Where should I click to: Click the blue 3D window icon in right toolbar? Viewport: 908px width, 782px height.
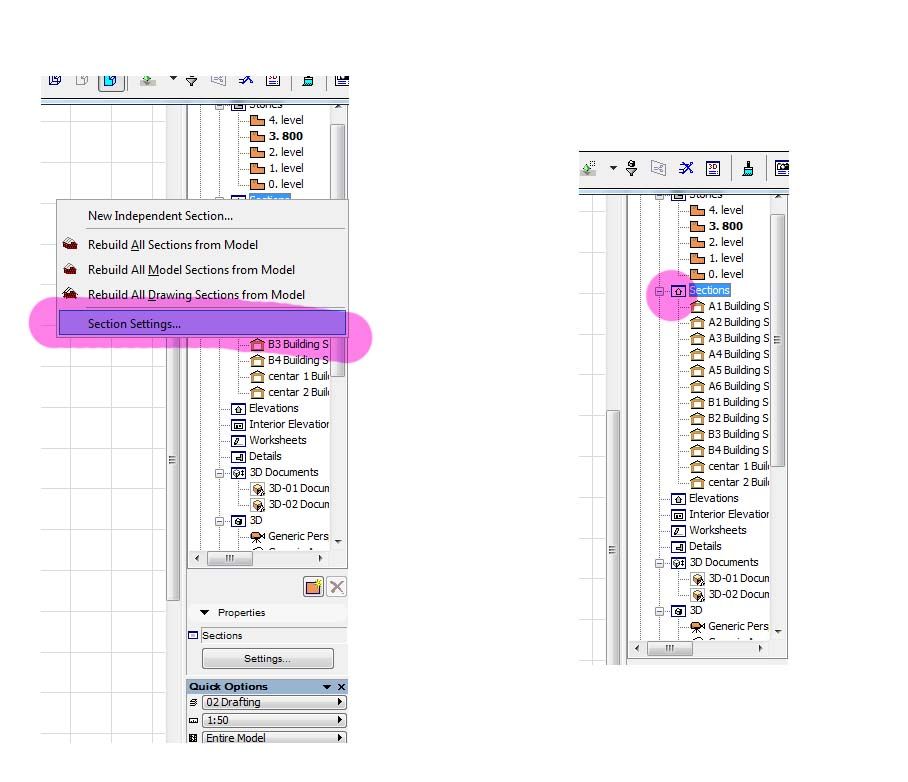(713, 169)
